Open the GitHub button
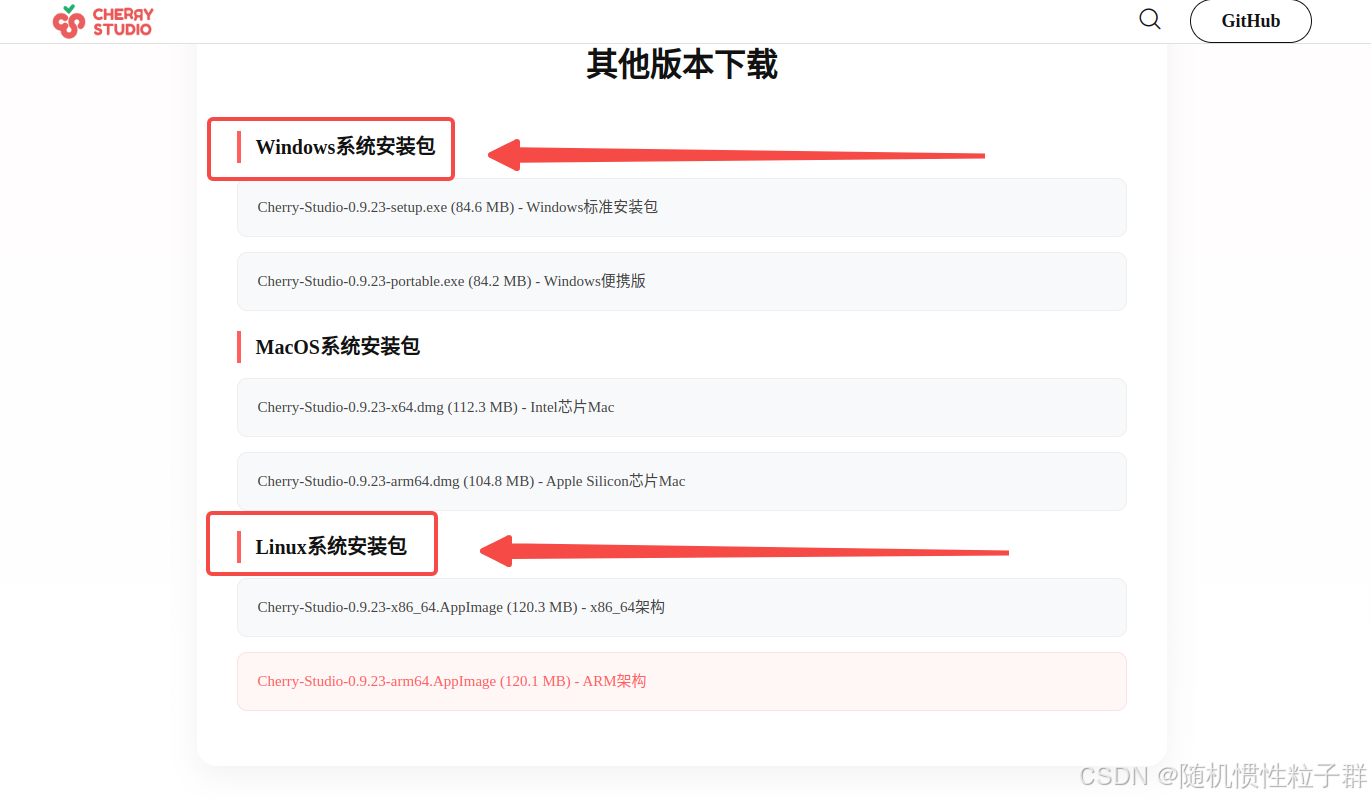Viewport: 1371px width, 799px height. (1250, 21)
